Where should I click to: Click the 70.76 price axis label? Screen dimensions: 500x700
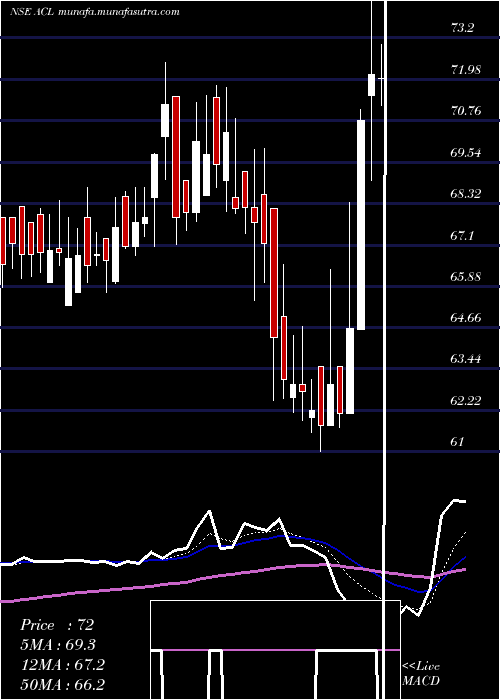[x=466, y=111]
